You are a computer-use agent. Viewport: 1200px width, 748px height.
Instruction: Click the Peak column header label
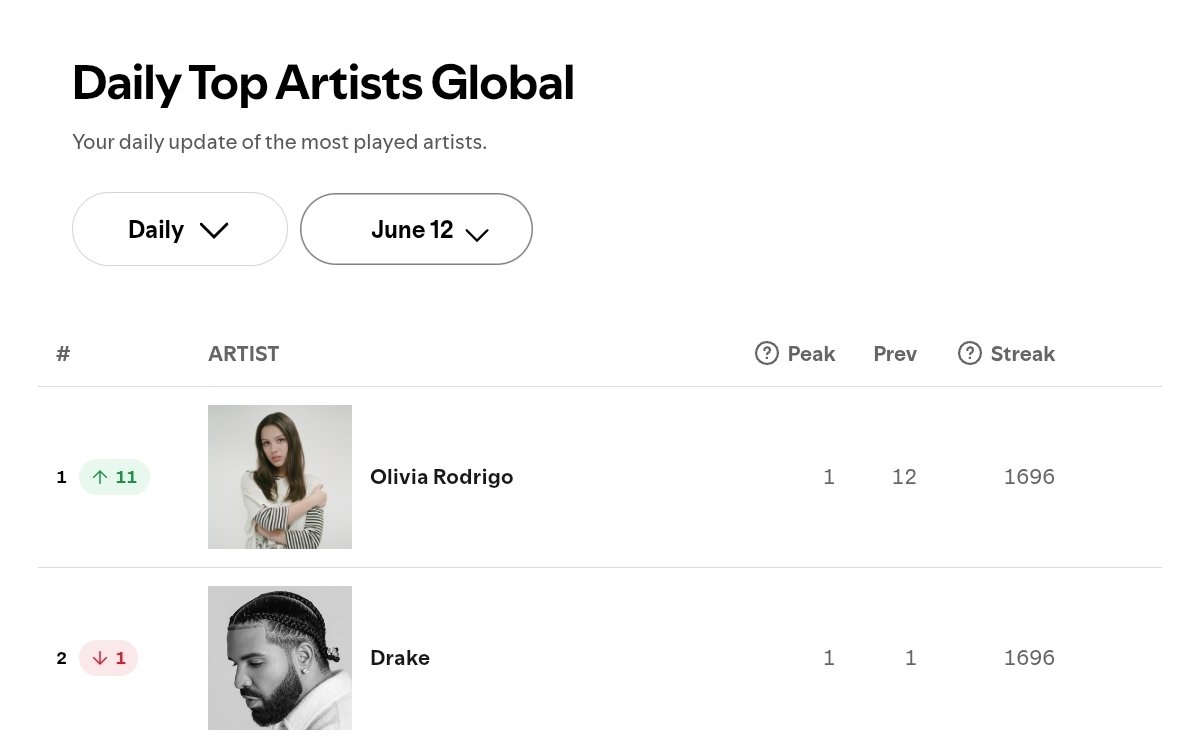(811, 353)
